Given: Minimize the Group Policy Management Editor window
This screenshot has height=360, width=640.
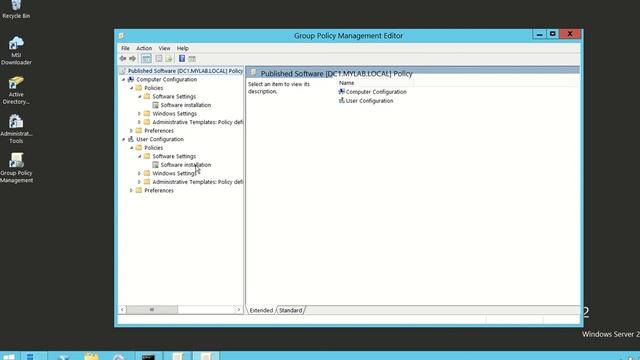Looking at the screenshot, I should [539, 35].
